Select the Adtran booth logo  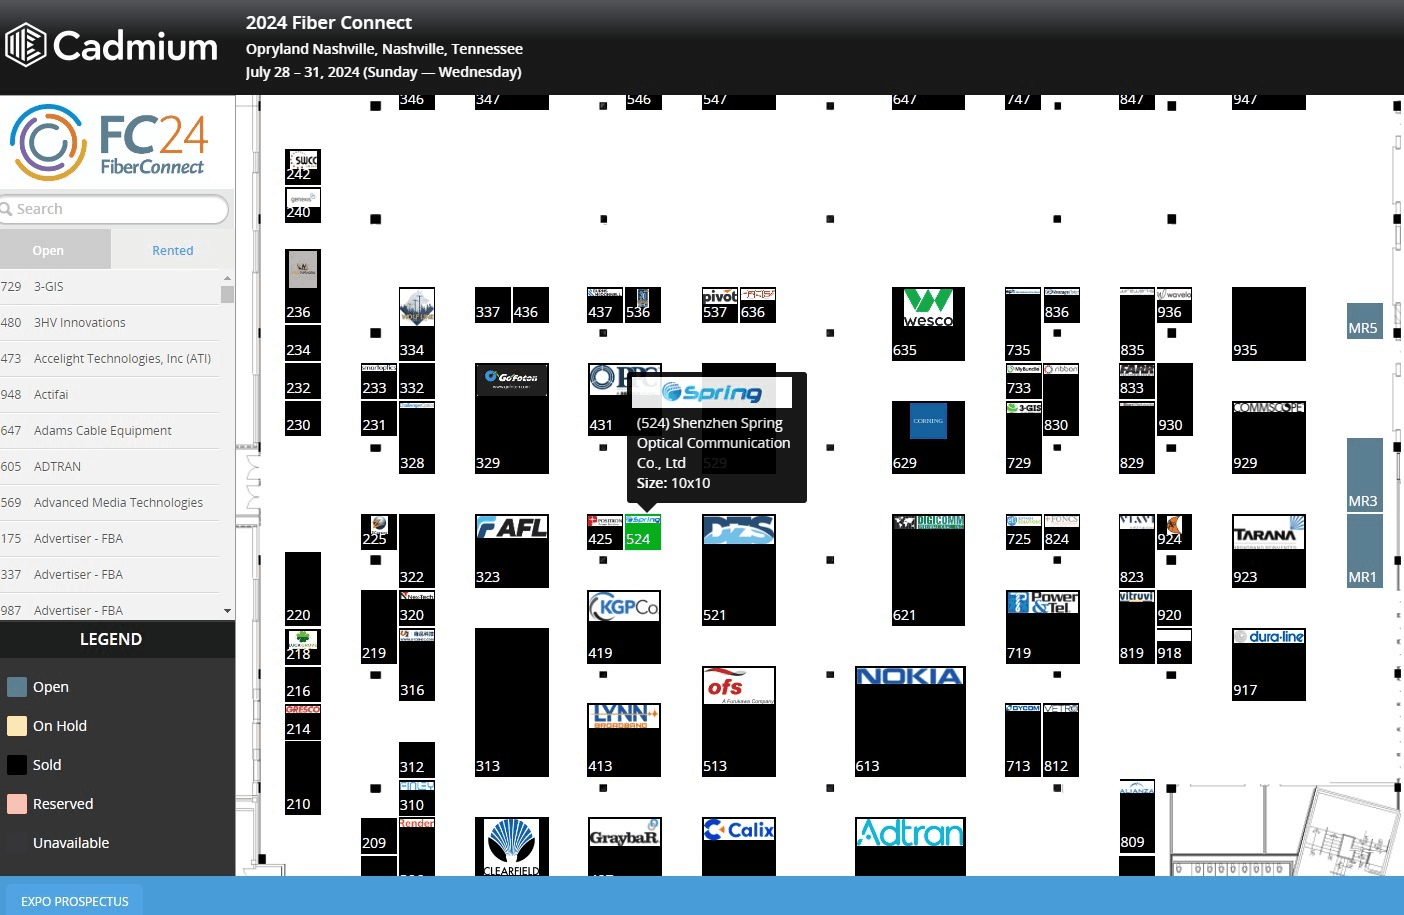click(910, 833)
